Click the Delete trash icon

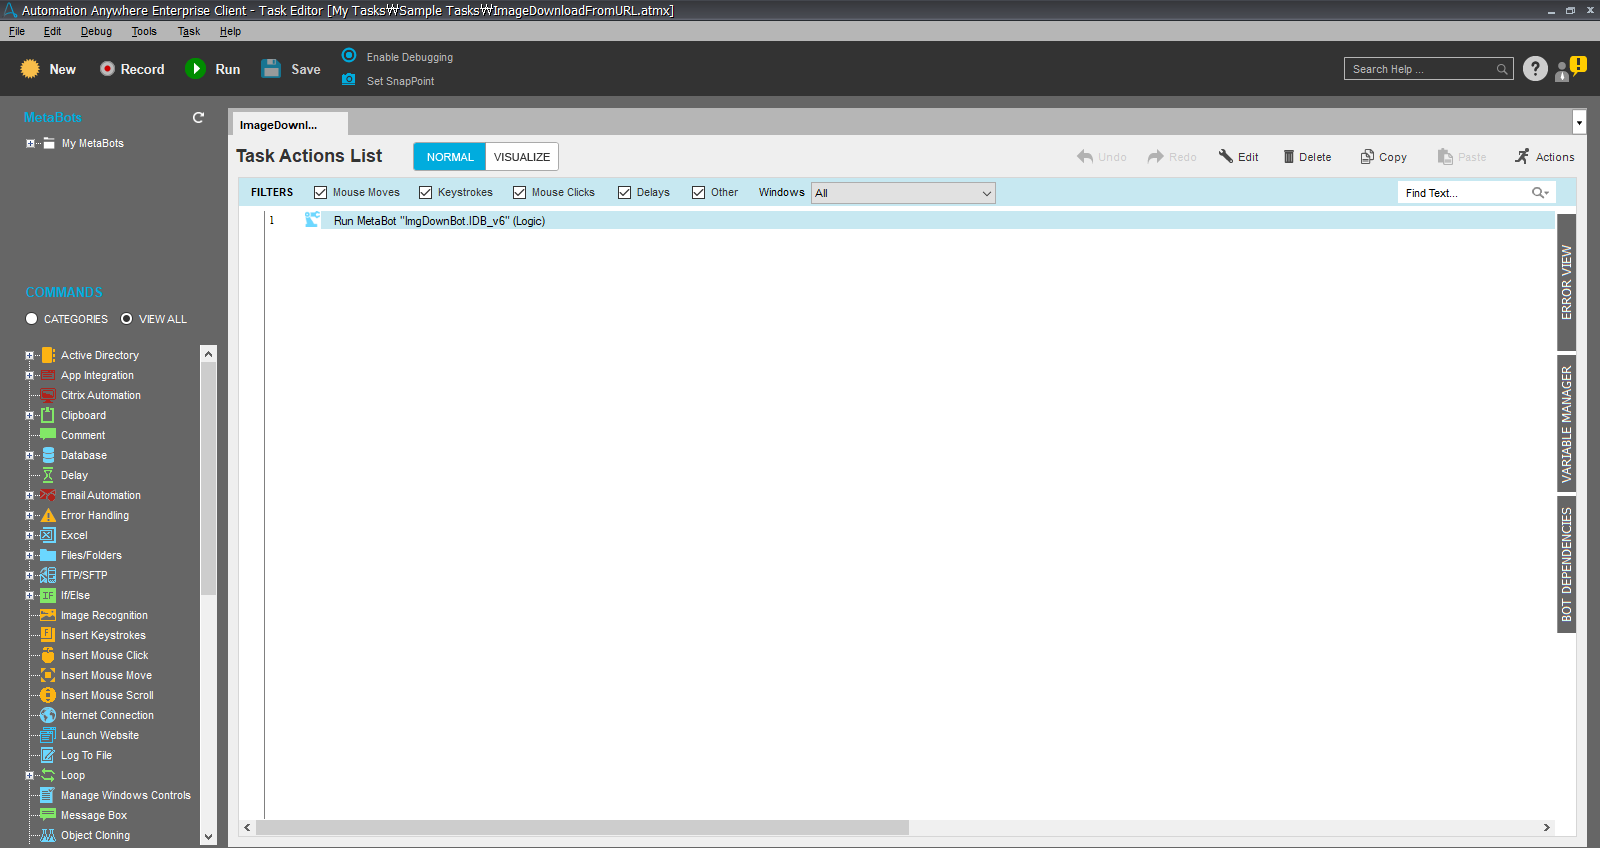(x=1289, y=157)
